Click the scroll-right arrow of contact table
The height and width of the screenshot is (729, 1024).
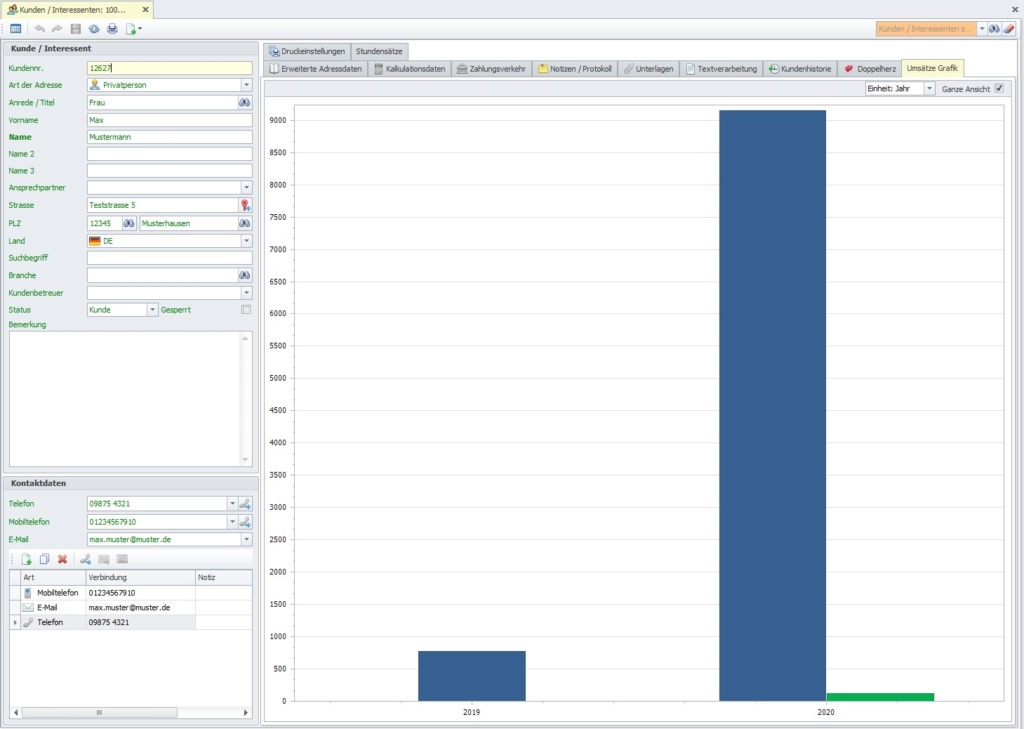[246, 712]
